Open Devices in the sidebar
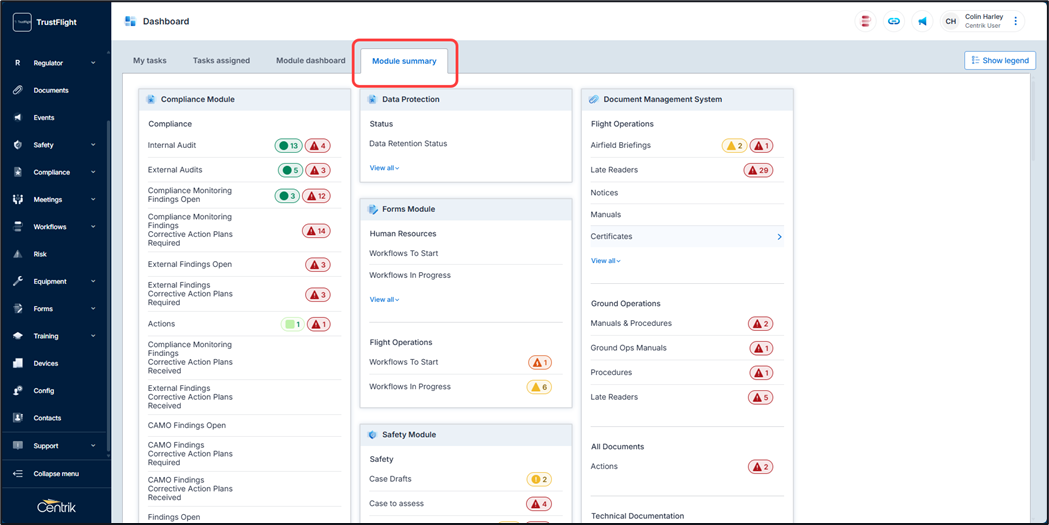 pos(46,364)
